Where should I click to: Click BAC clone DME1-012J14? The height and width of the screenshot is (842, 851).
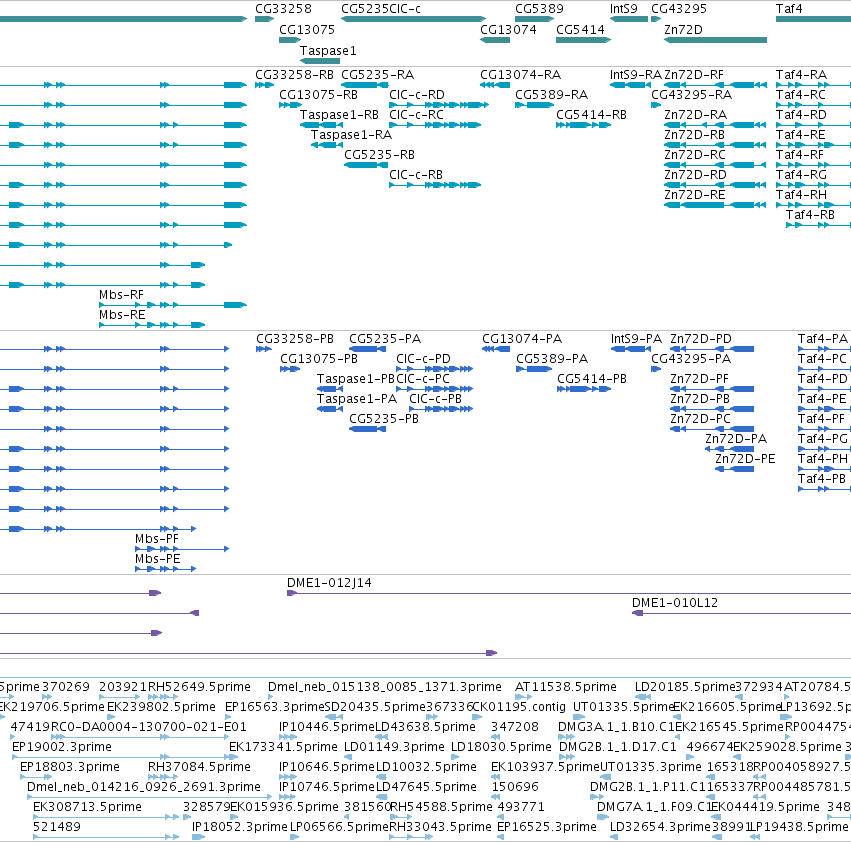(x=569, y=593)
